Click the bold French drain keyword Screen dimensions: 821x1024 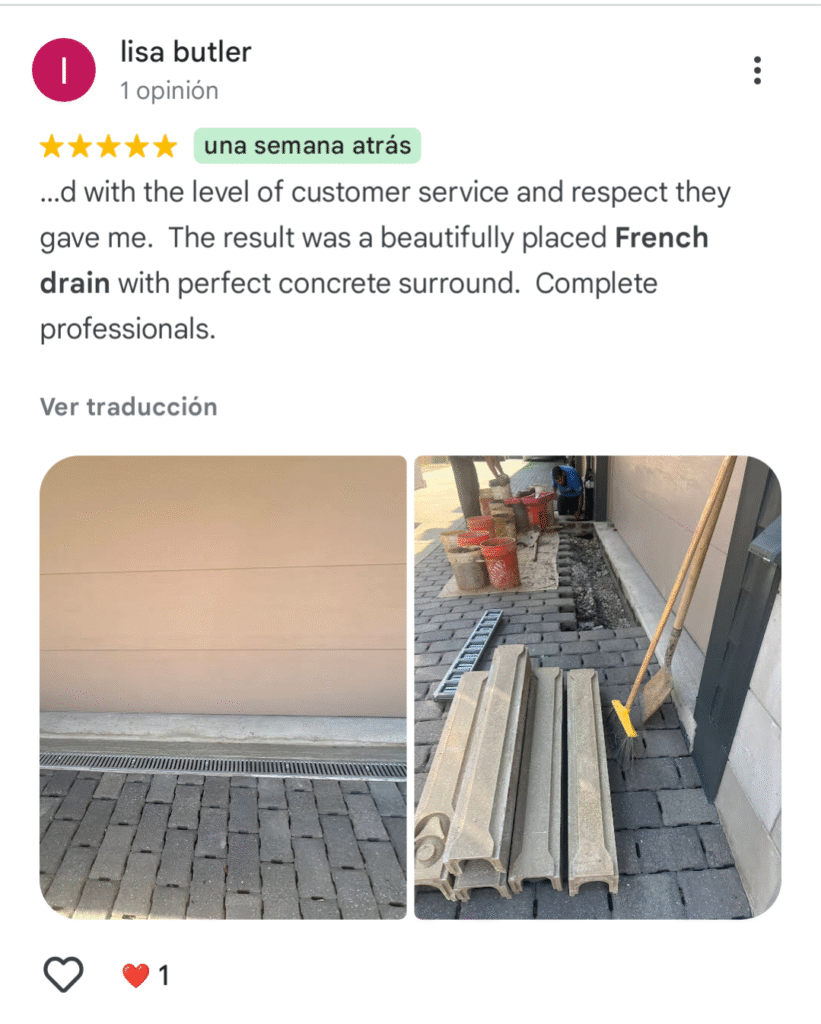tap(374, 261)
